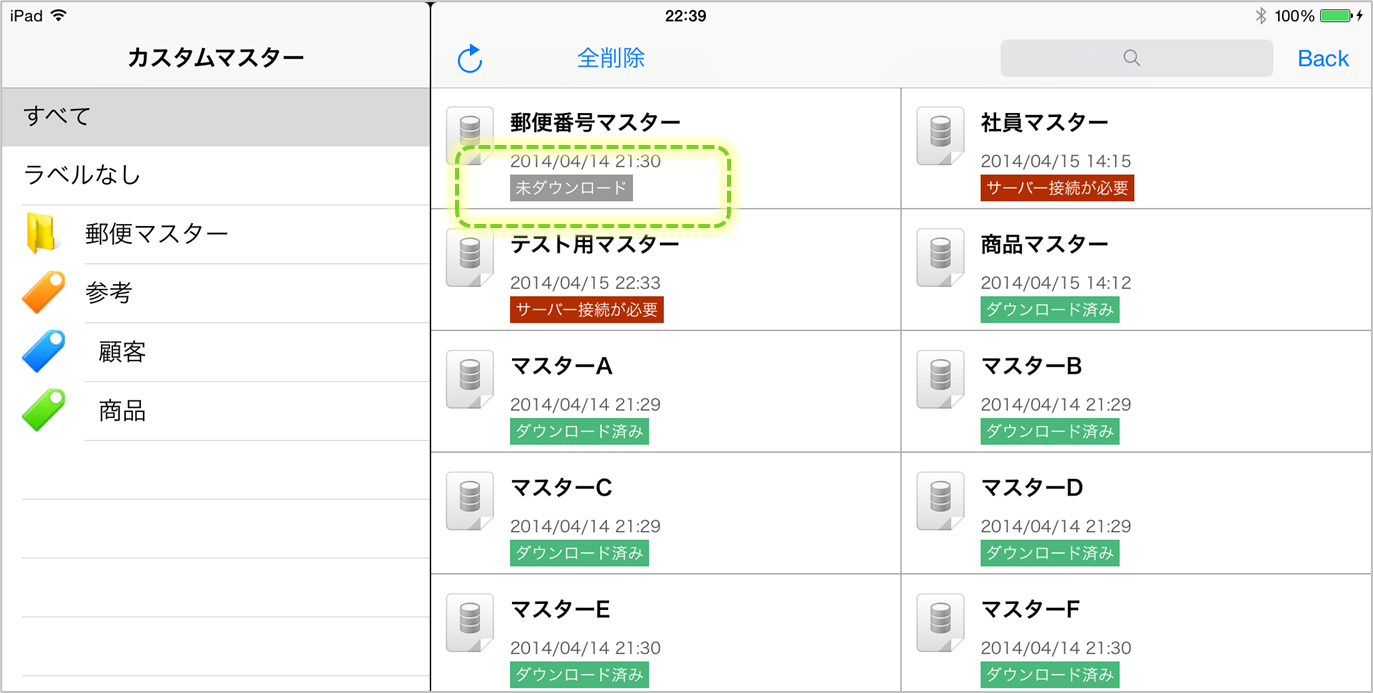The width and height of the screenshot is (1373, 693).
Task: Click the yellow 郵便マスター folder icon
Action: coord(42,234)
